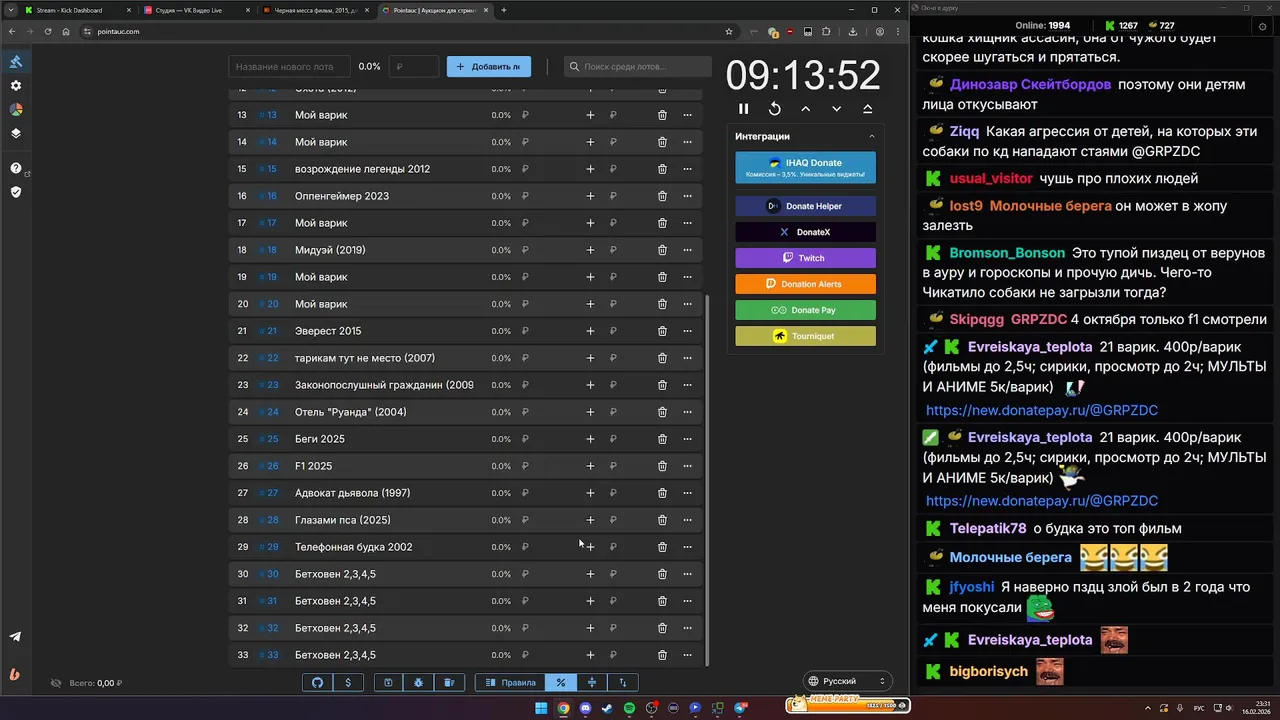Pause the auction timer

click(743, 109)
